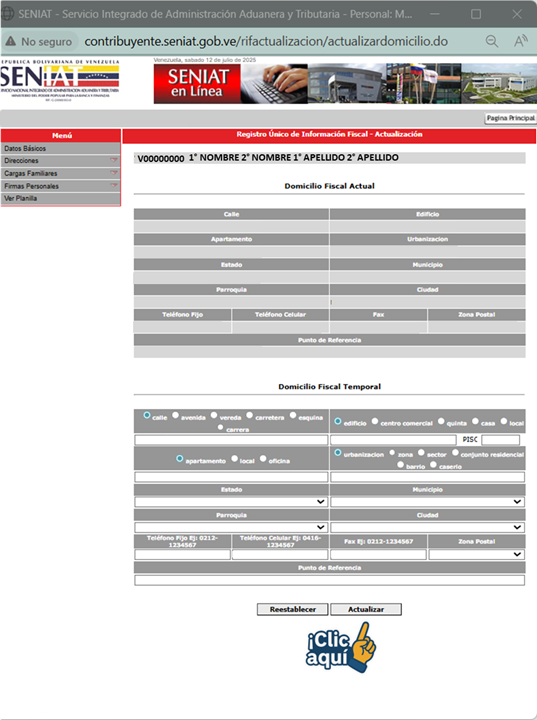Select the 'casa' radio button
Screen dimensions: 537x720
tap(475, 421)
